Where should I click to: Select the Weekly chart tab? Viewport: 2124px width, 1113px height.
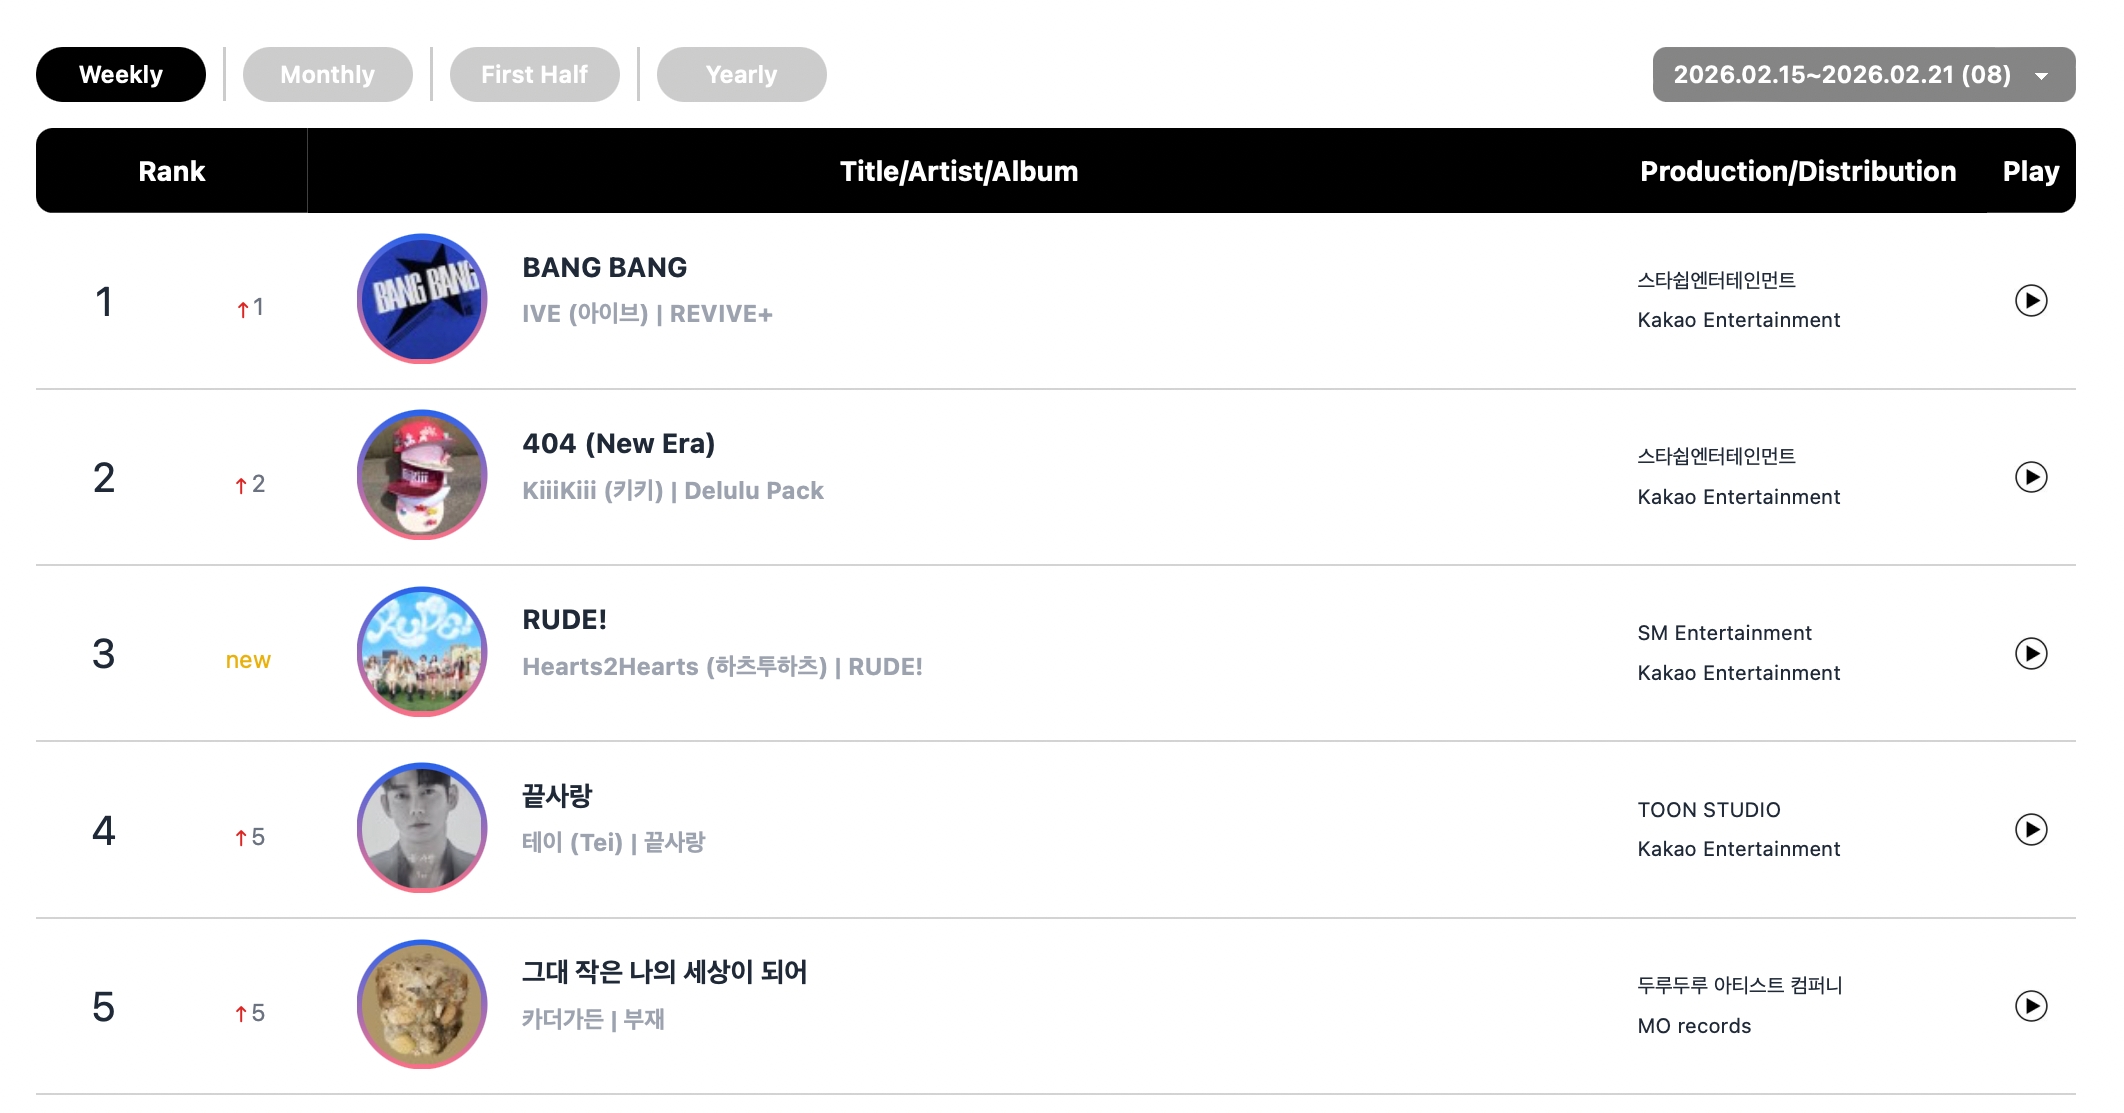(121, 75)
